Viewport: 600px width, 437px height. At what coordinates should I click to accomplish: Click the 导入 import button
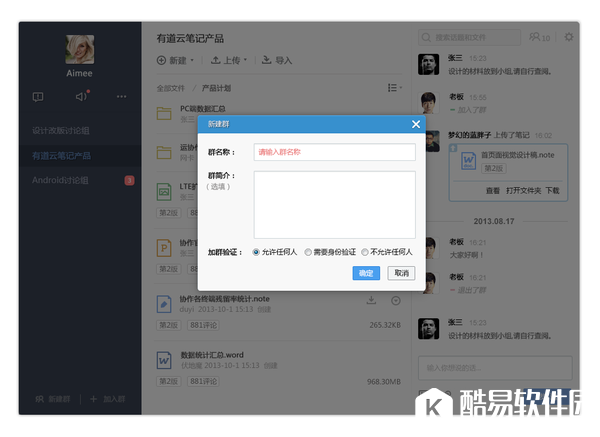point(277,60)
